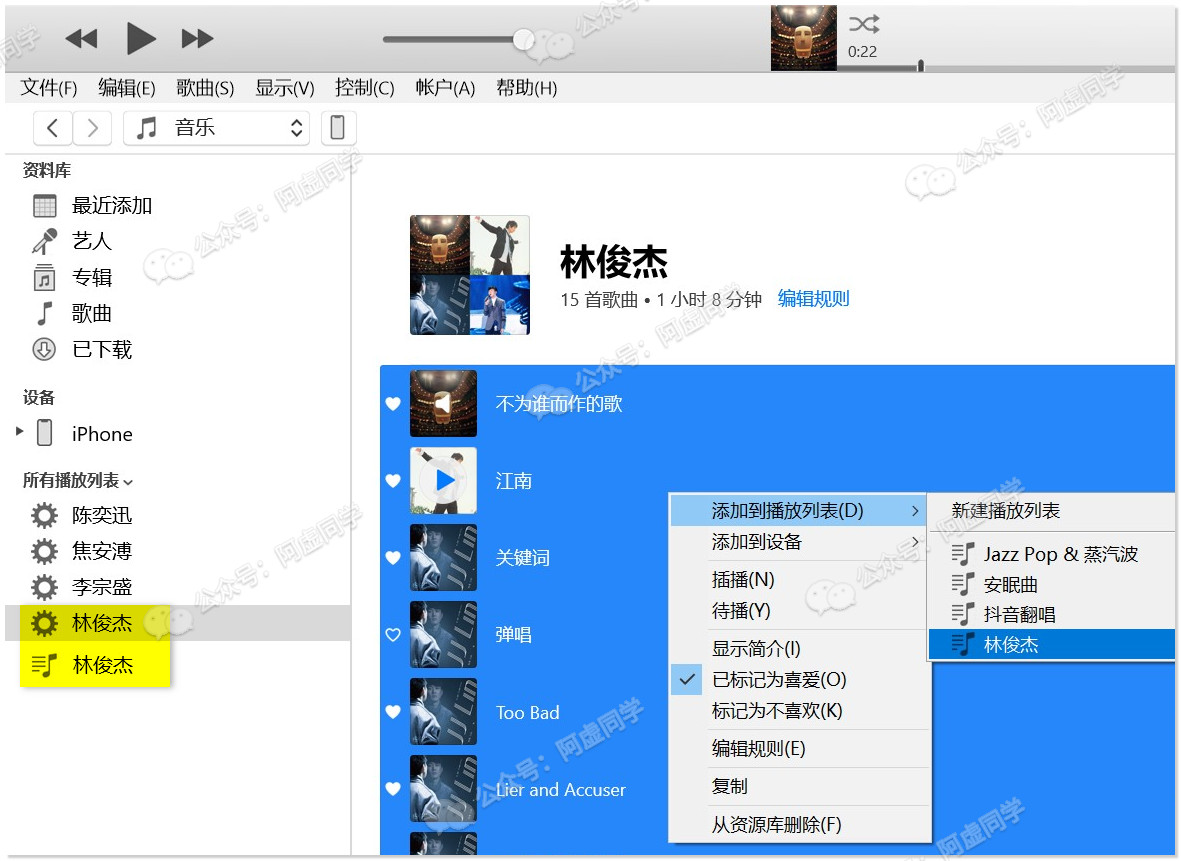Toggle the heart for 关键词
This screenshot has height=861, width=1181.
point(393,557)
